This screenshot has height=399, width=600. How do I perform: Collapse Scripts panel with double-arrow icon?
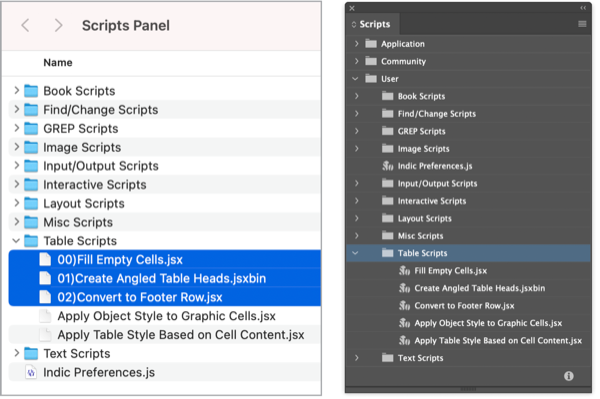point(583,8)
